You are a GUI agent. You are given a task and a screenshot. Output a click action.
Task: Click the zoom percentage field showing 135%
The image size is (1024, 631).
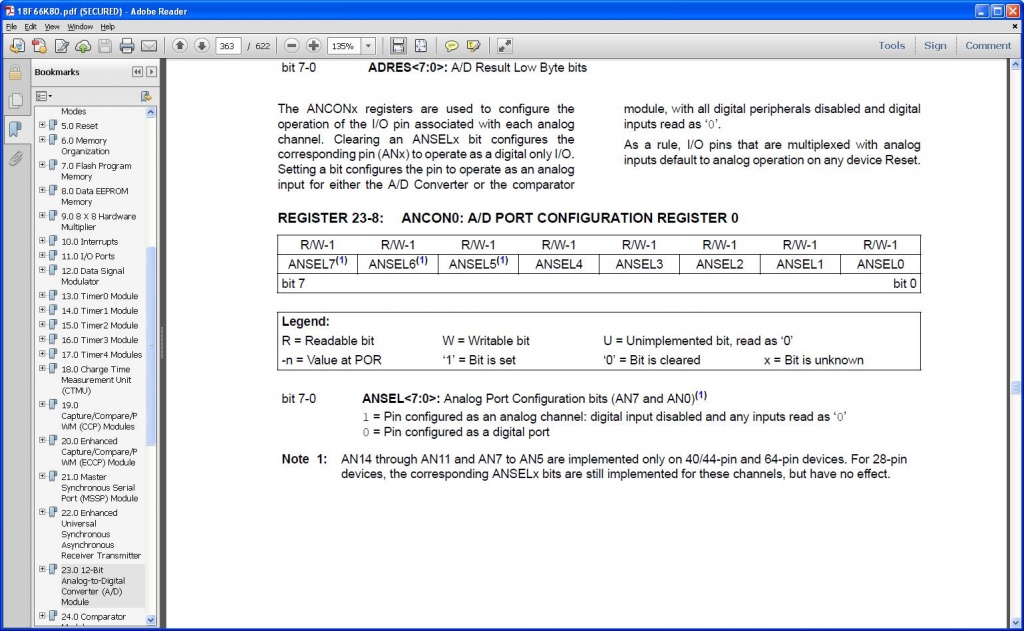pyautogui.click(x=344, y=46)
